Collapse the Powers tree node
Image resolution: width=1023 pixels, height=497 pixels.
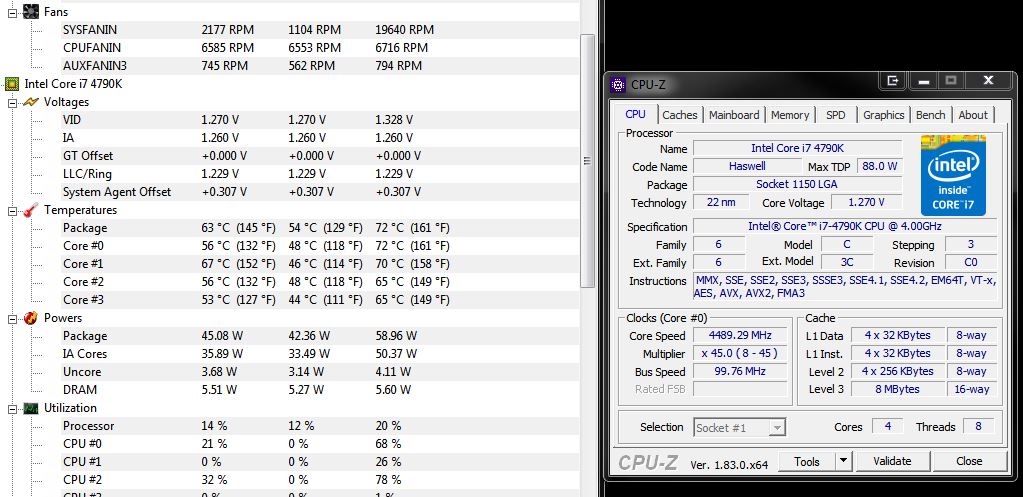(x=12, y=319)
